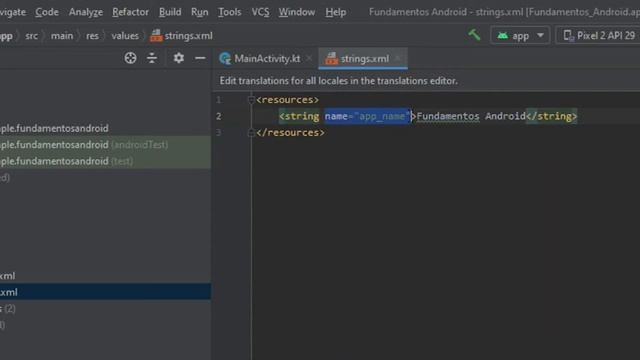Open the Run menu
Image resolution: width=640 pixels, height=360 pixels.
pos(200,12)
